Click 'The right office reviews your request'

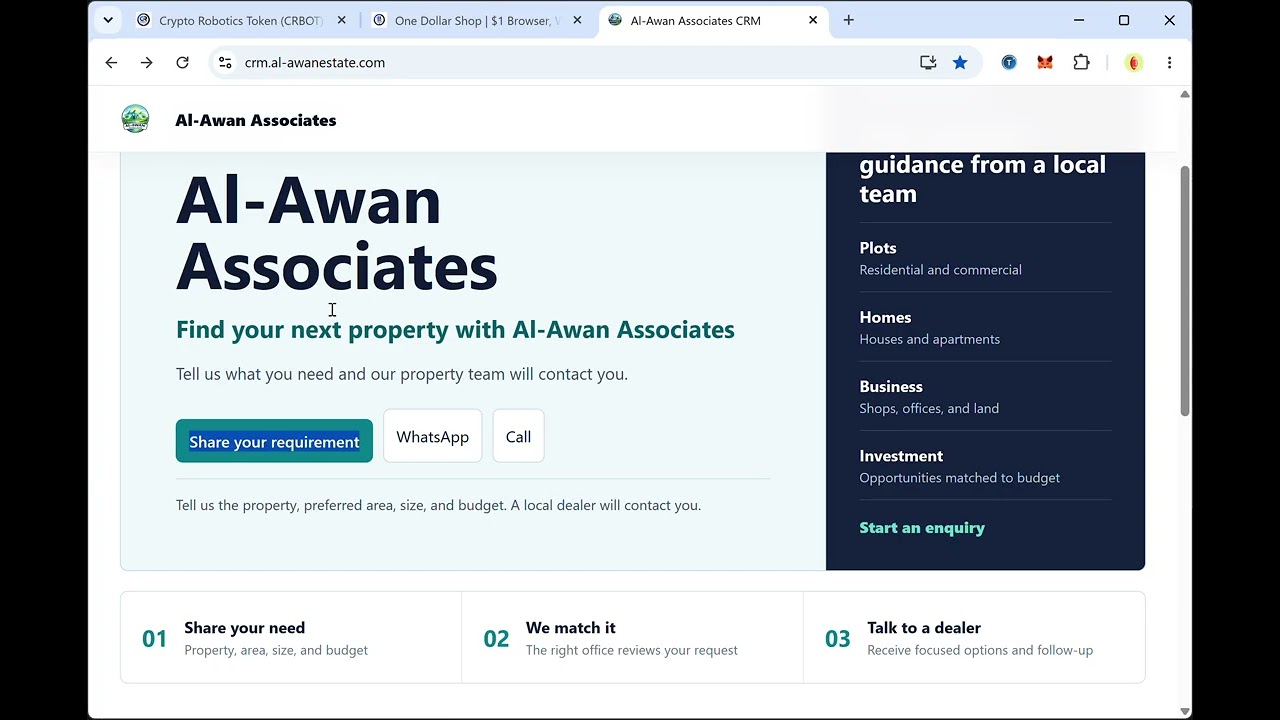point(631,650)
